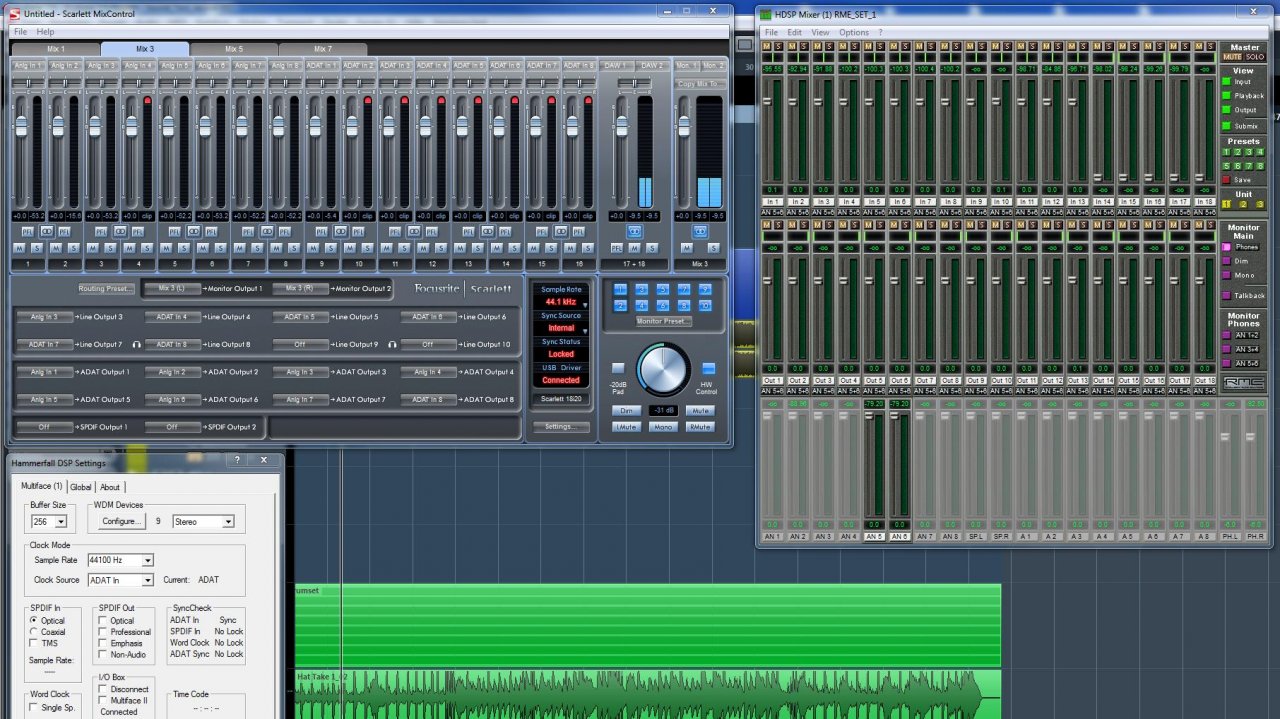Mute channel 1 in Scarlett MixControl
The width and height of the screenshot is (1280, 719).
tap(19, 248)
